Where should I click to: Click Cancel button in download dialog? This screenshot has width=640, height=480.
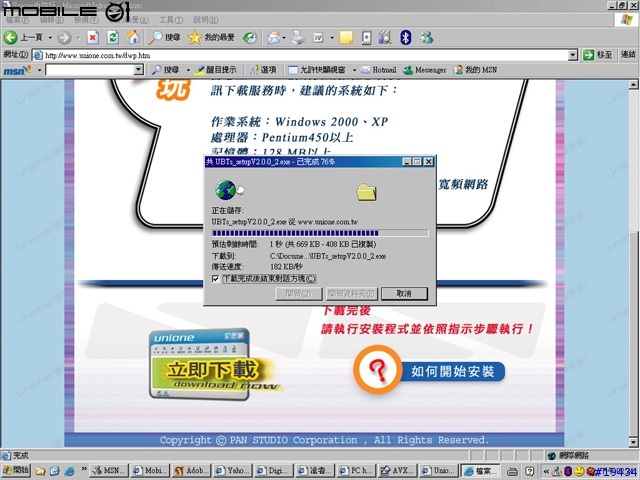[x=404, y=293]
